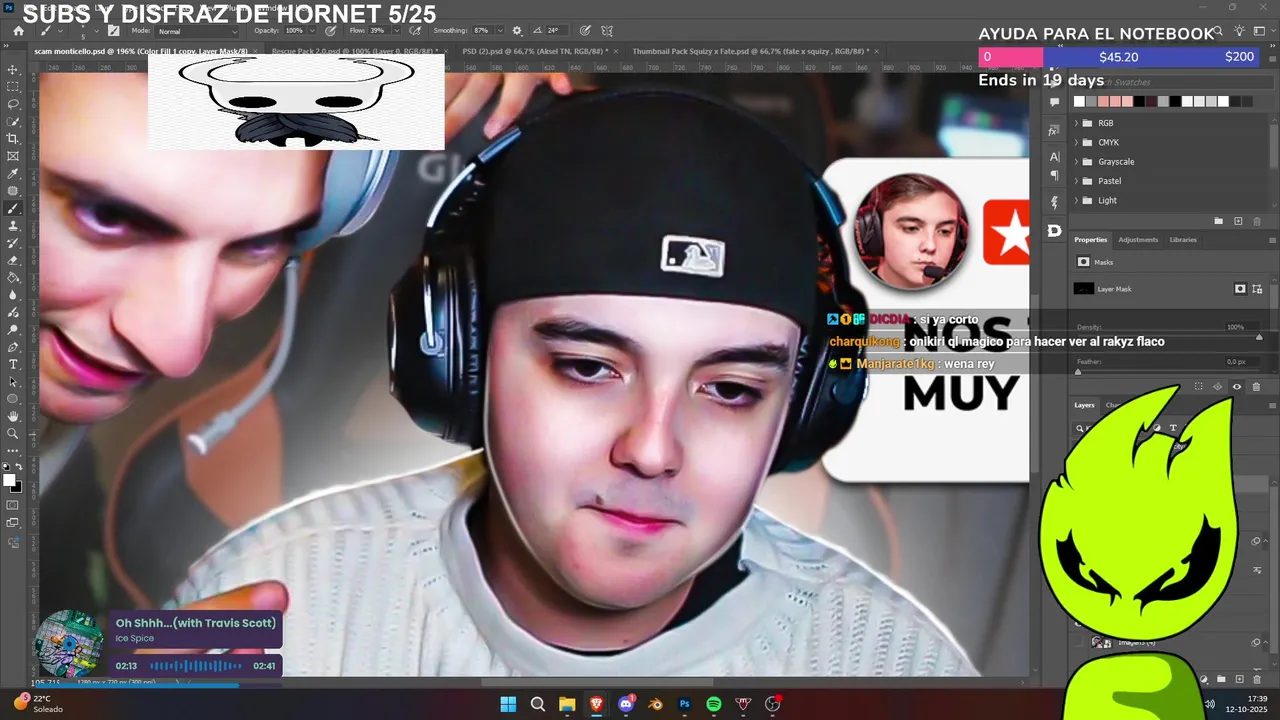
Task: Toggle pressure for opacity button
Action: point(330,31)
